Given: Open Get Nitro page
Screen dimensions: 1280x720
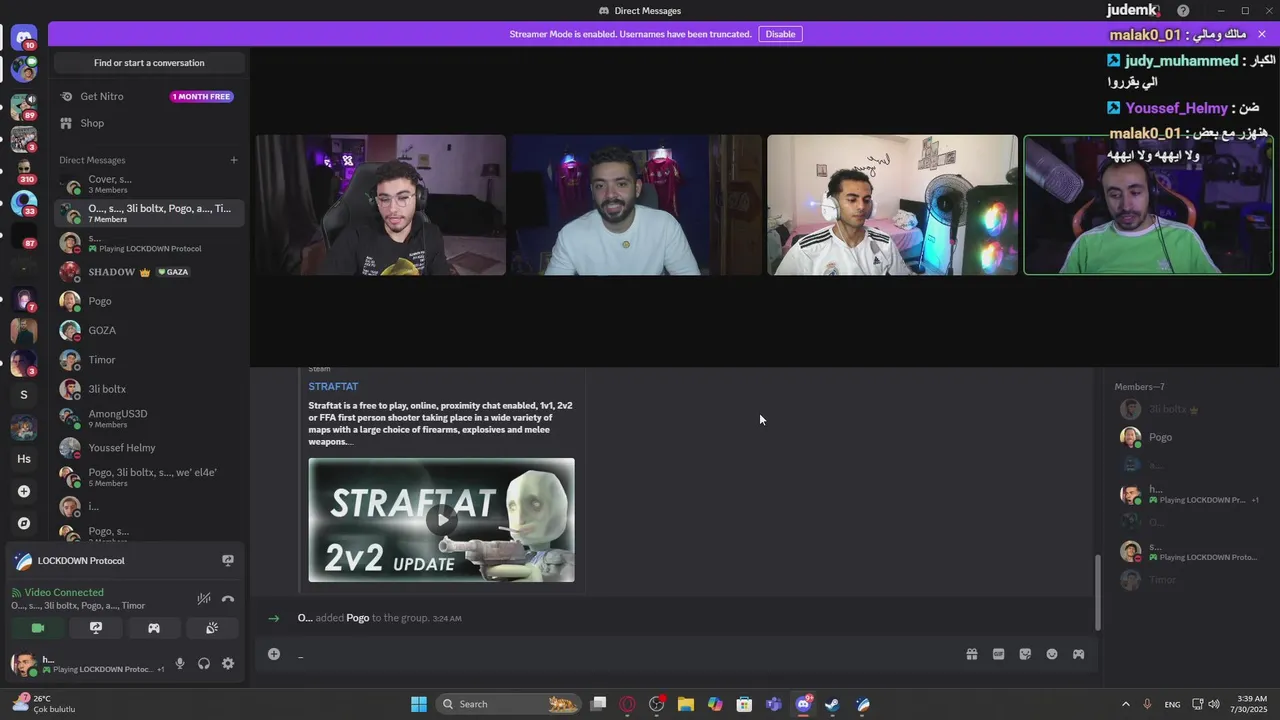Looking at the screenshot, I should pos(149,97).
